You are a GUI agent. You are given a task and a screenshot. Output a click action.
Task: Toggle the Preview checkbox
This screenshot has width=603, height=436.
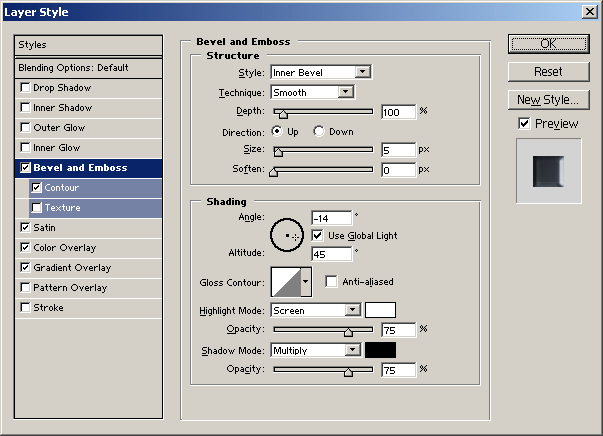524,123
